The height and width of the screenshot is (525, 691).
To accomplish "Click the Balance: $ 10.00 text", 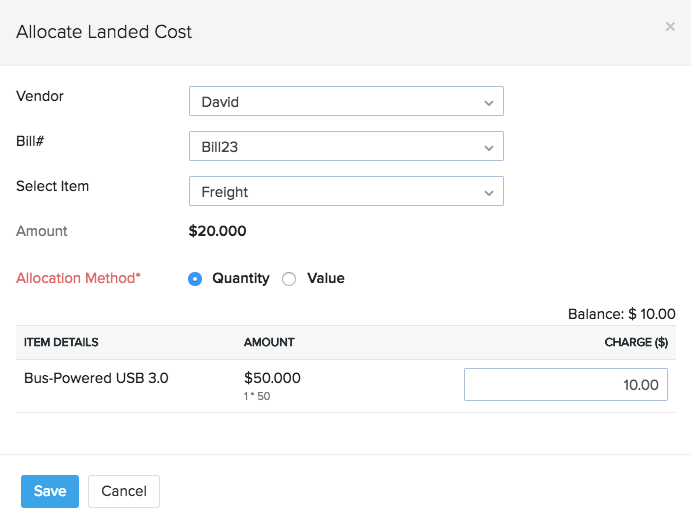I will click(x=621, y=314).
